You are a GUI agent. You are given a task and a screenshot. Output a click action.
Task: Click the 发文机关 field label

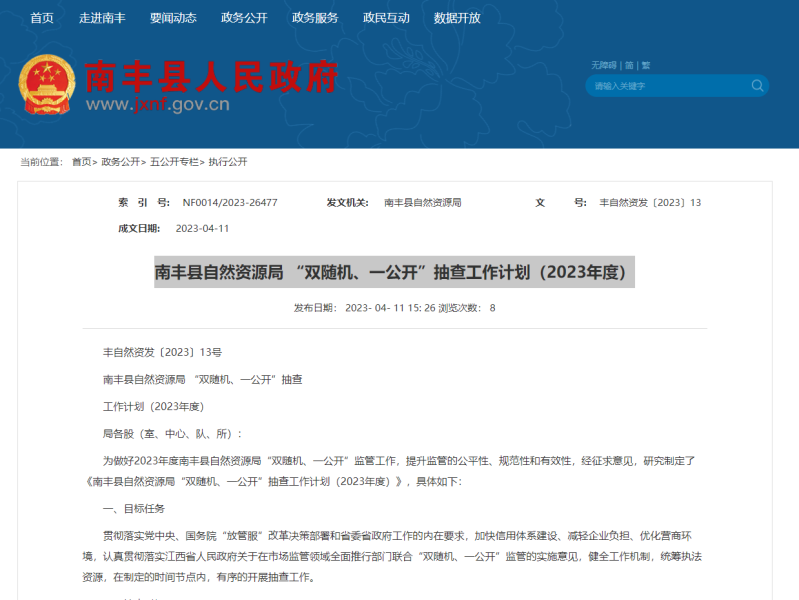pos(348,203)
